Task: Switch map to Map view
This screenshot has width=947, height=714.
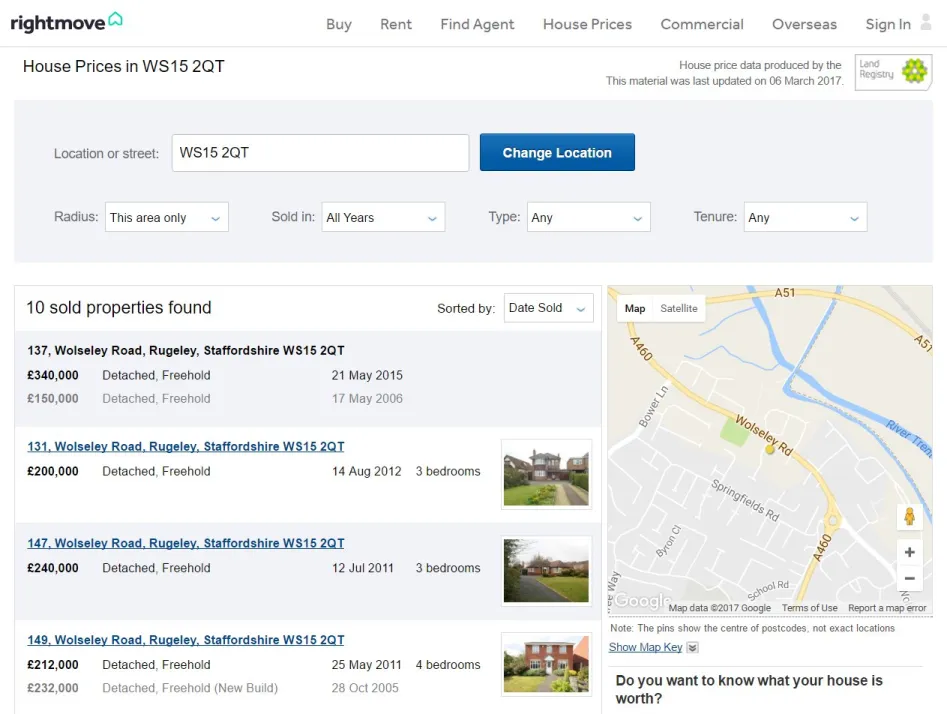Action: pyautogui.click(x=635, y=309)
